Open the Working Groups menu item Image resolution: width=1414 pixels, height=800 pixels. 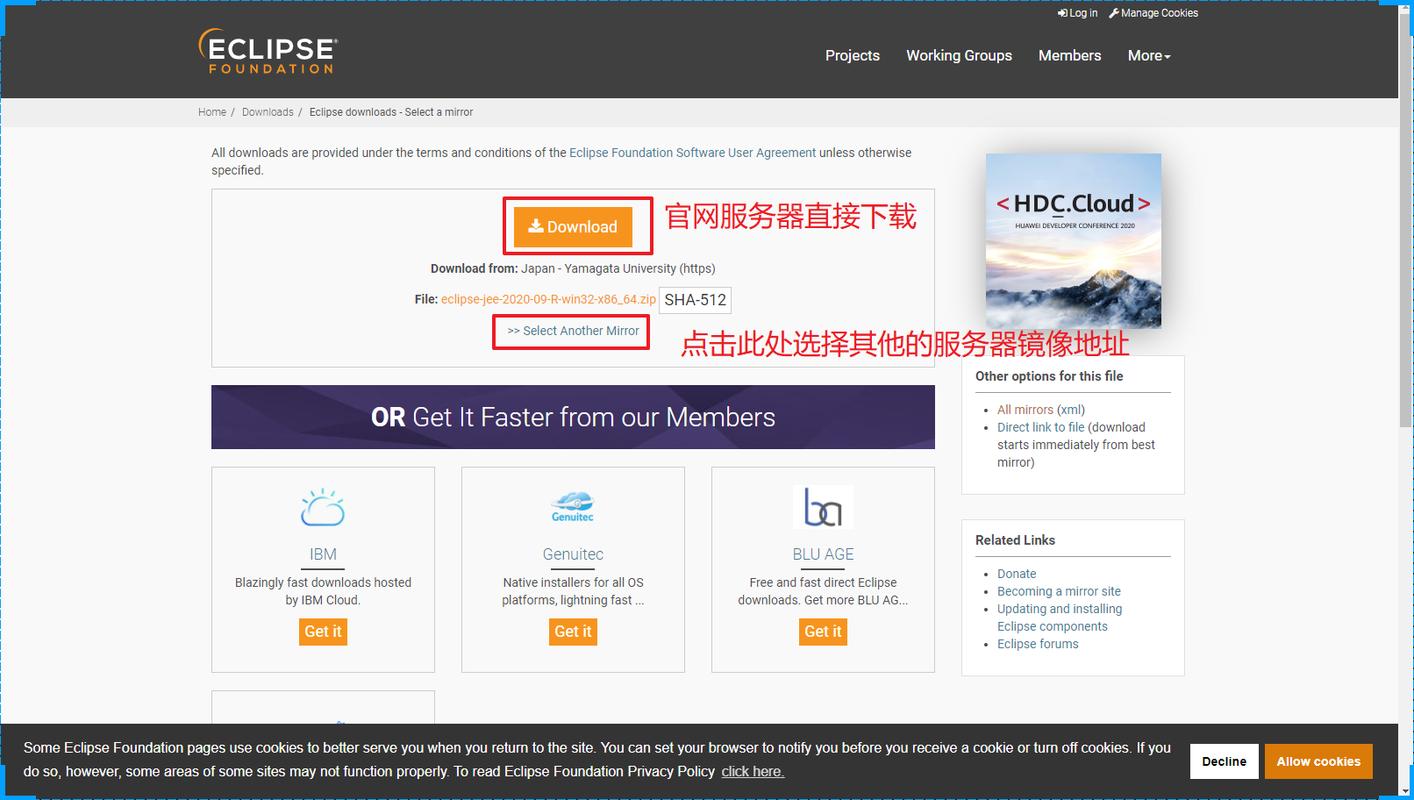pyautogui.click(x=959, y=55)
